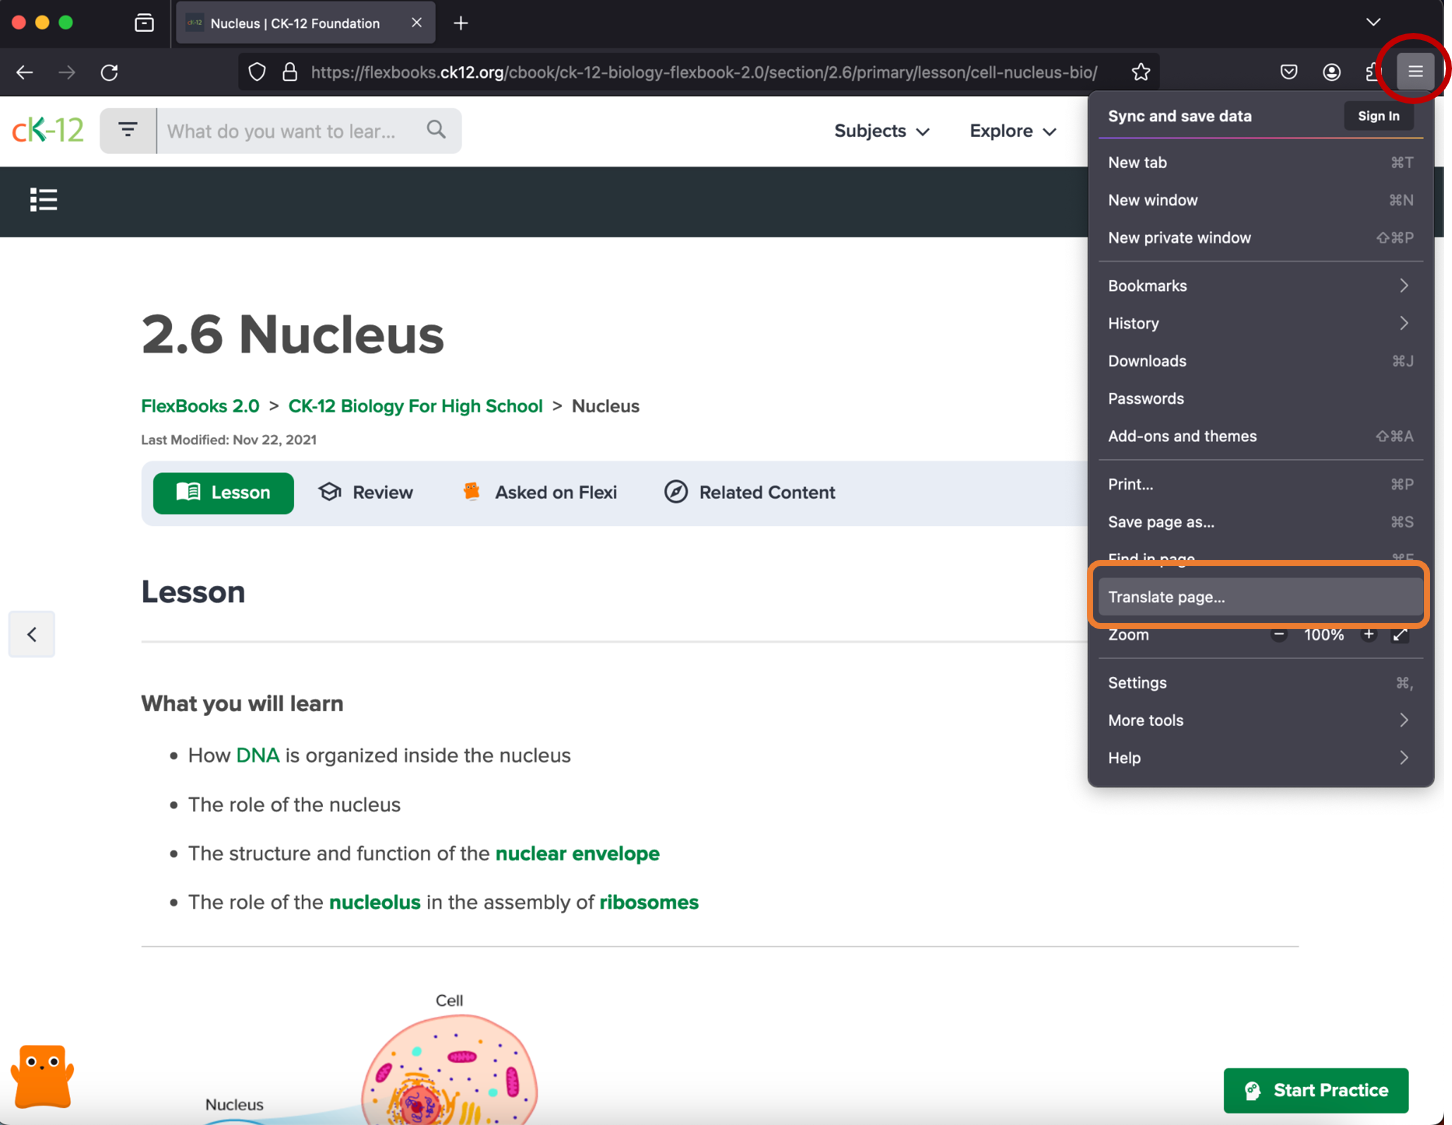Open Add-ons and themes

pos(1260,436)
